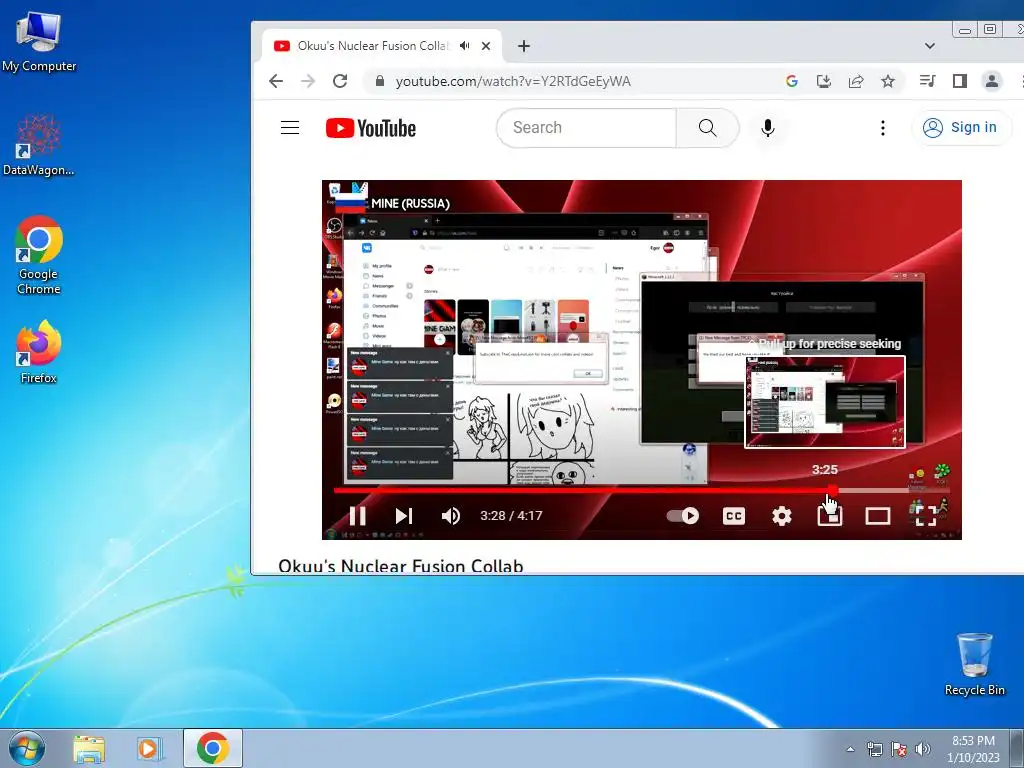Open the Windows Start menu
The height and width of the screenshot is (768, 1024).
pos(26,748)
